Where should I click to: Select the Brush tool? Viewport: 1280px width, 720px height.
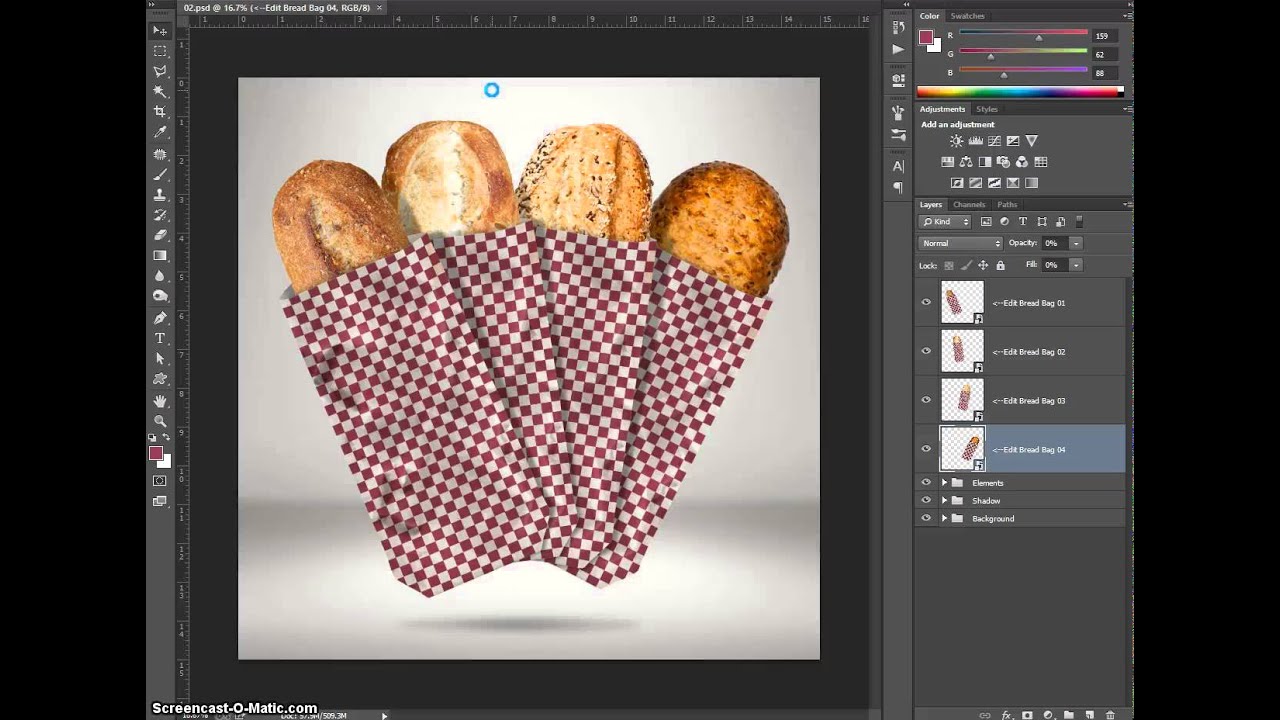160,174
